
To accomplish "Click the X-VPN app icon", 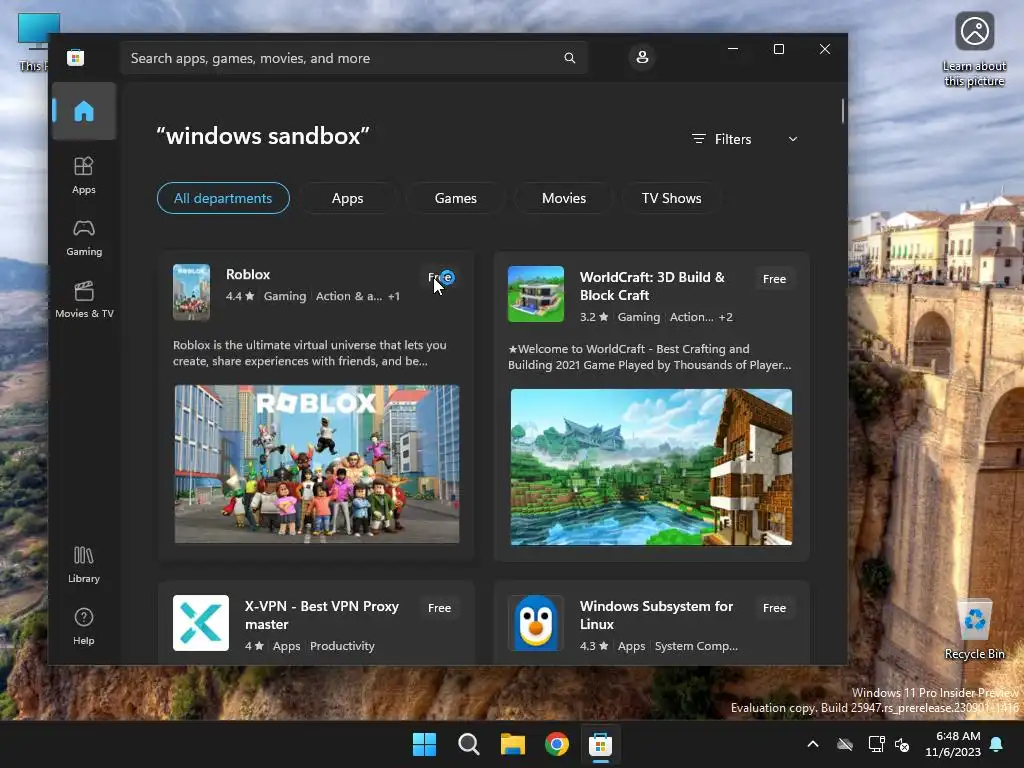I will click(x=200, y=623).
